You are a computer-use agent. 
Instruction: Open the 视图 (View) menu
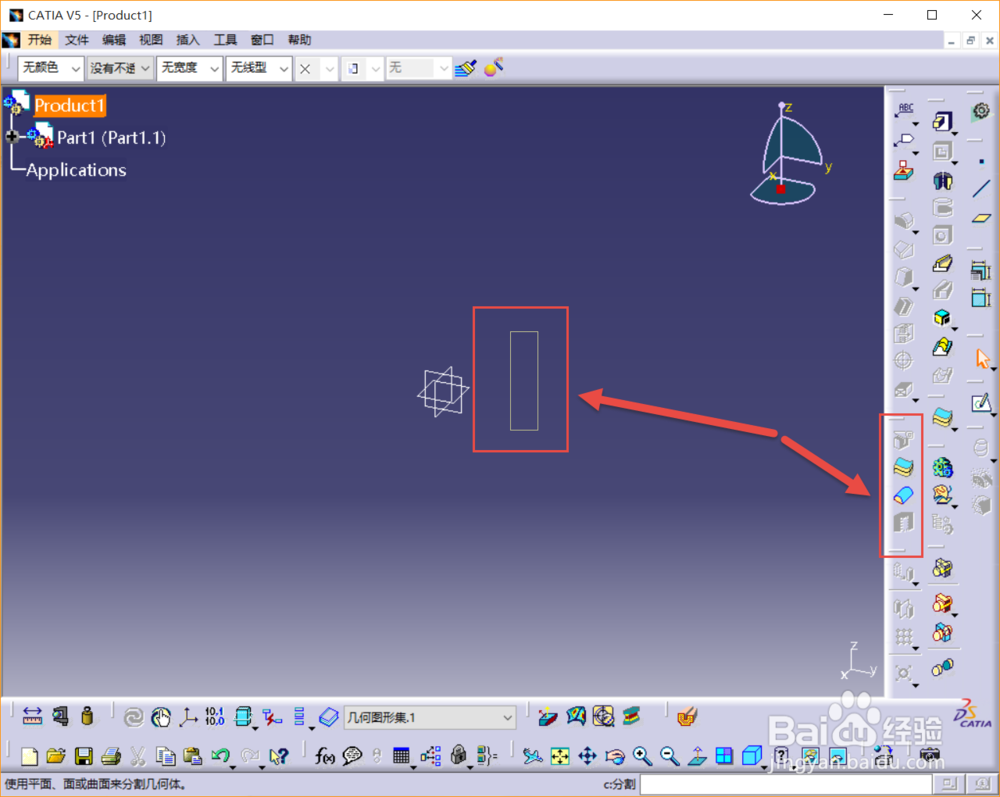(x=151, y=40)
